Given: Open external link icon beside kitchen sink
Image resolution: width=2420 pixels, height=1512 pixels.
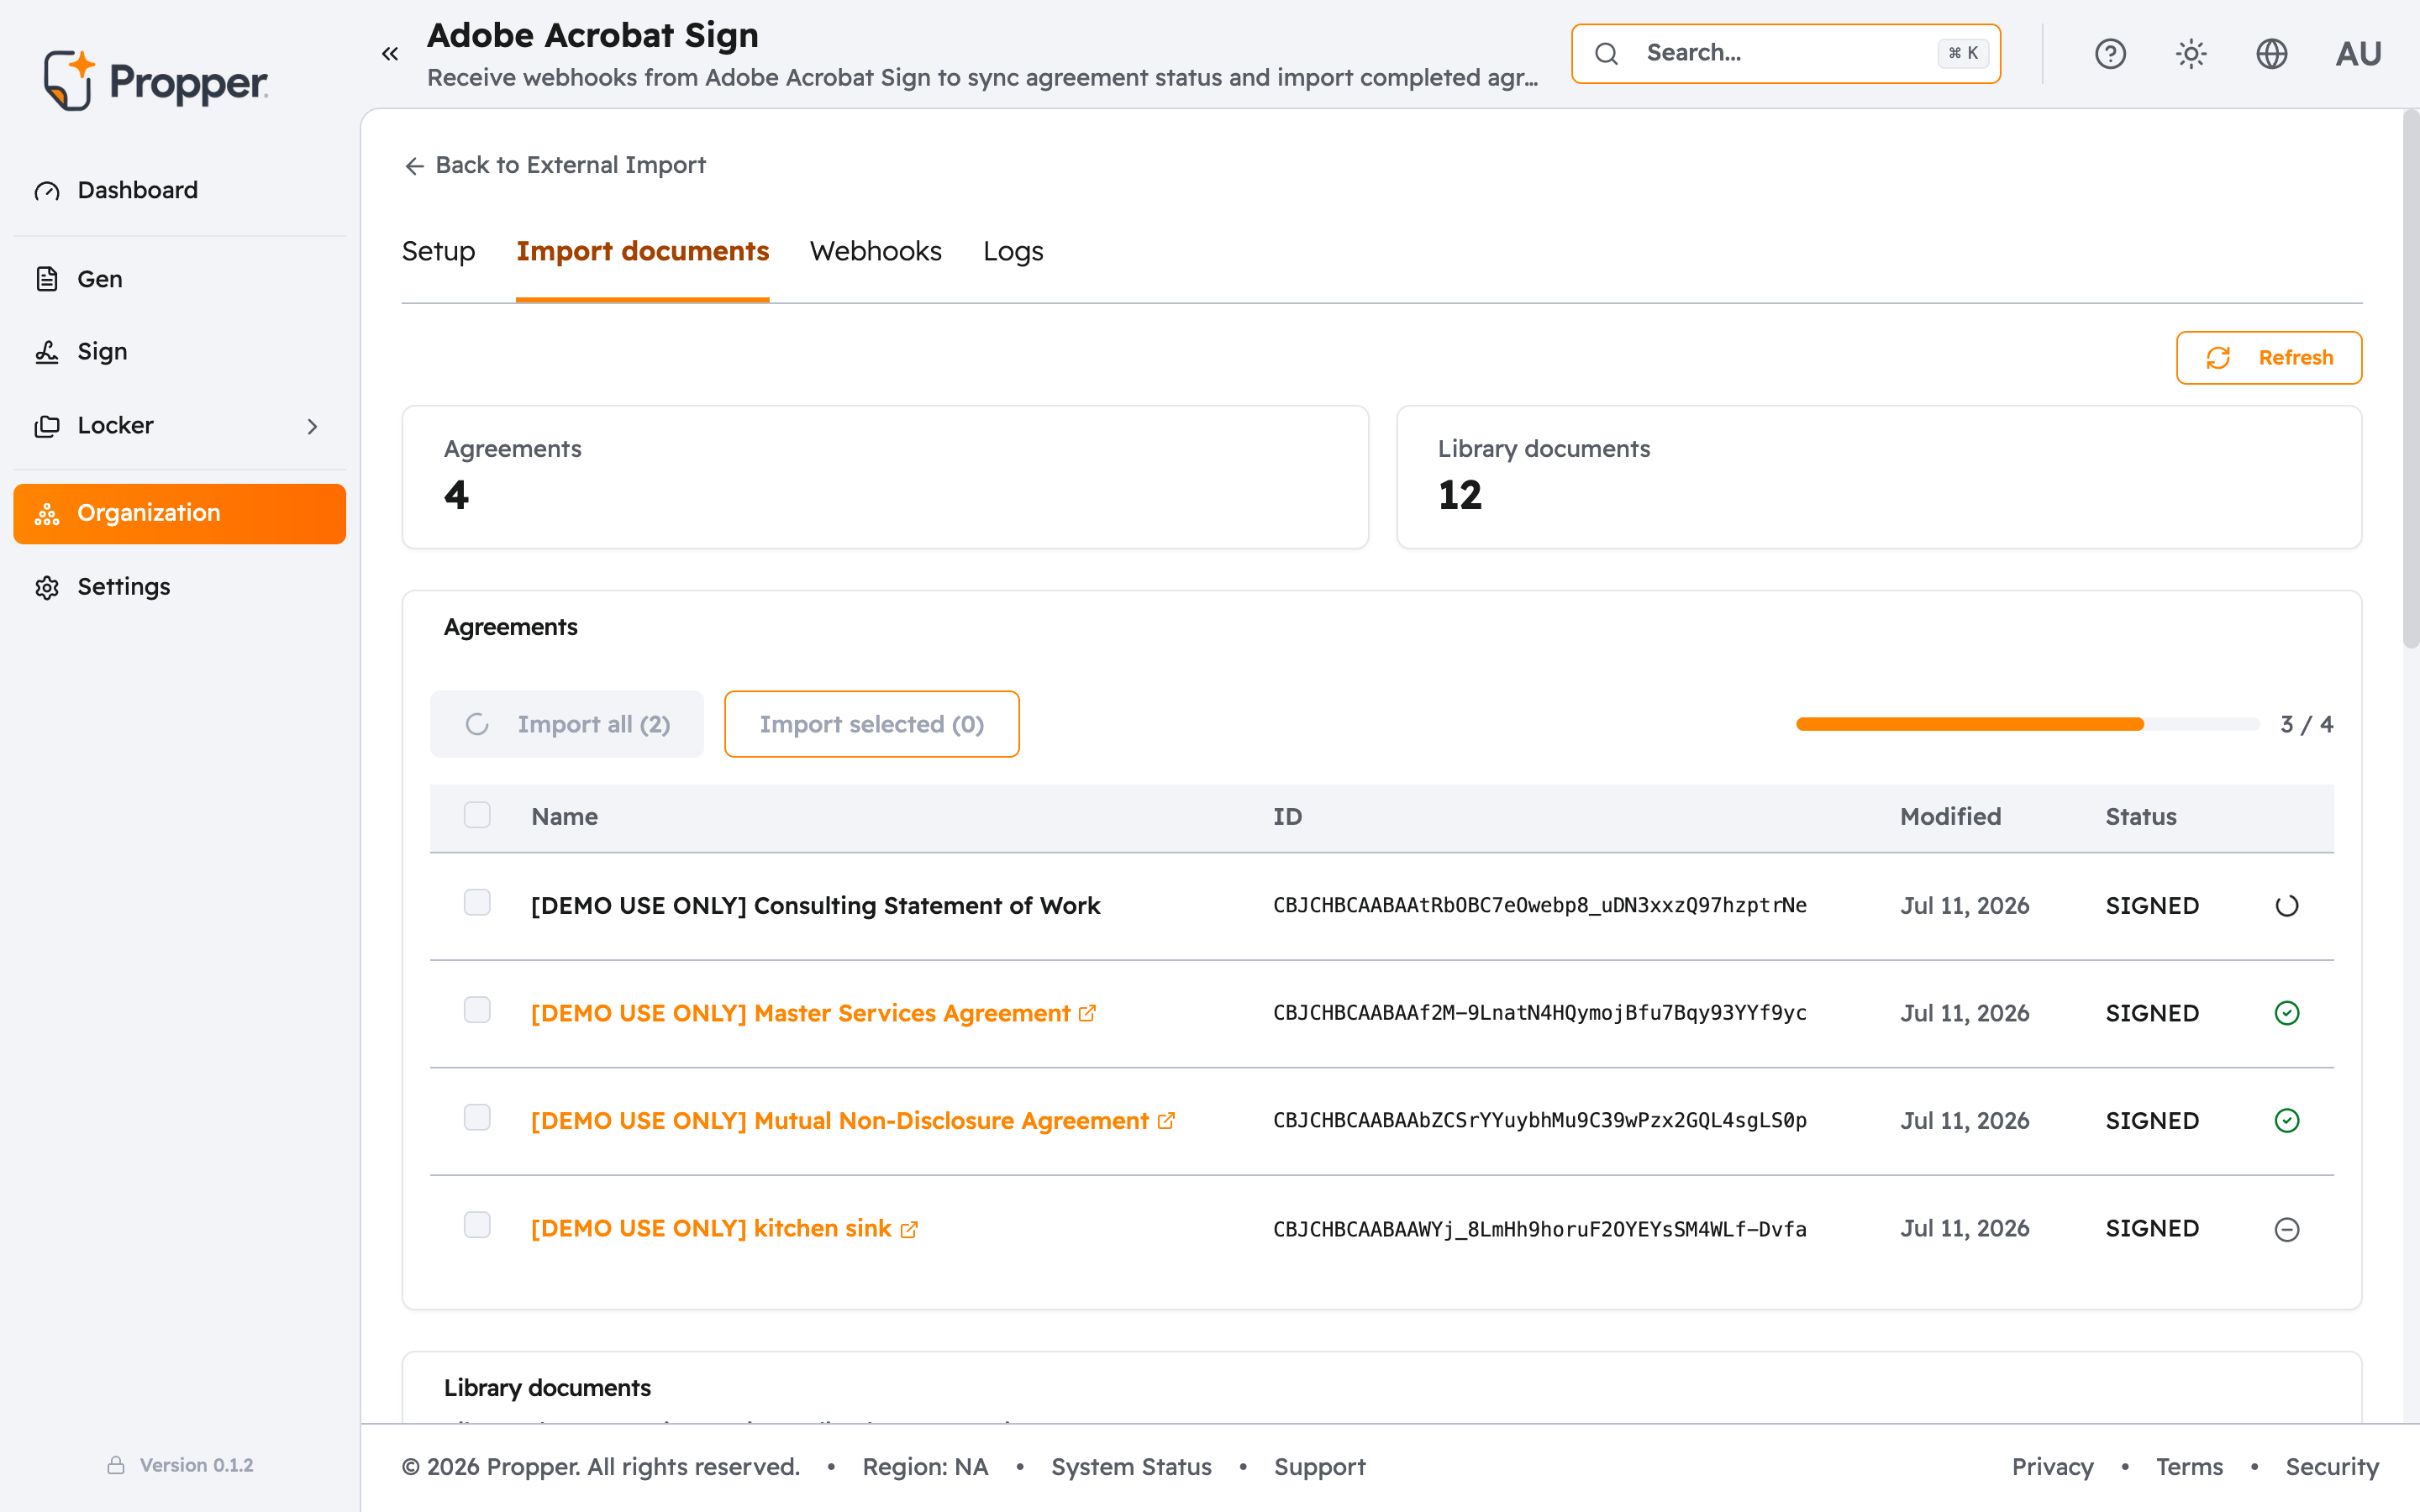Looking at the screenshot, I should 909,1229.
